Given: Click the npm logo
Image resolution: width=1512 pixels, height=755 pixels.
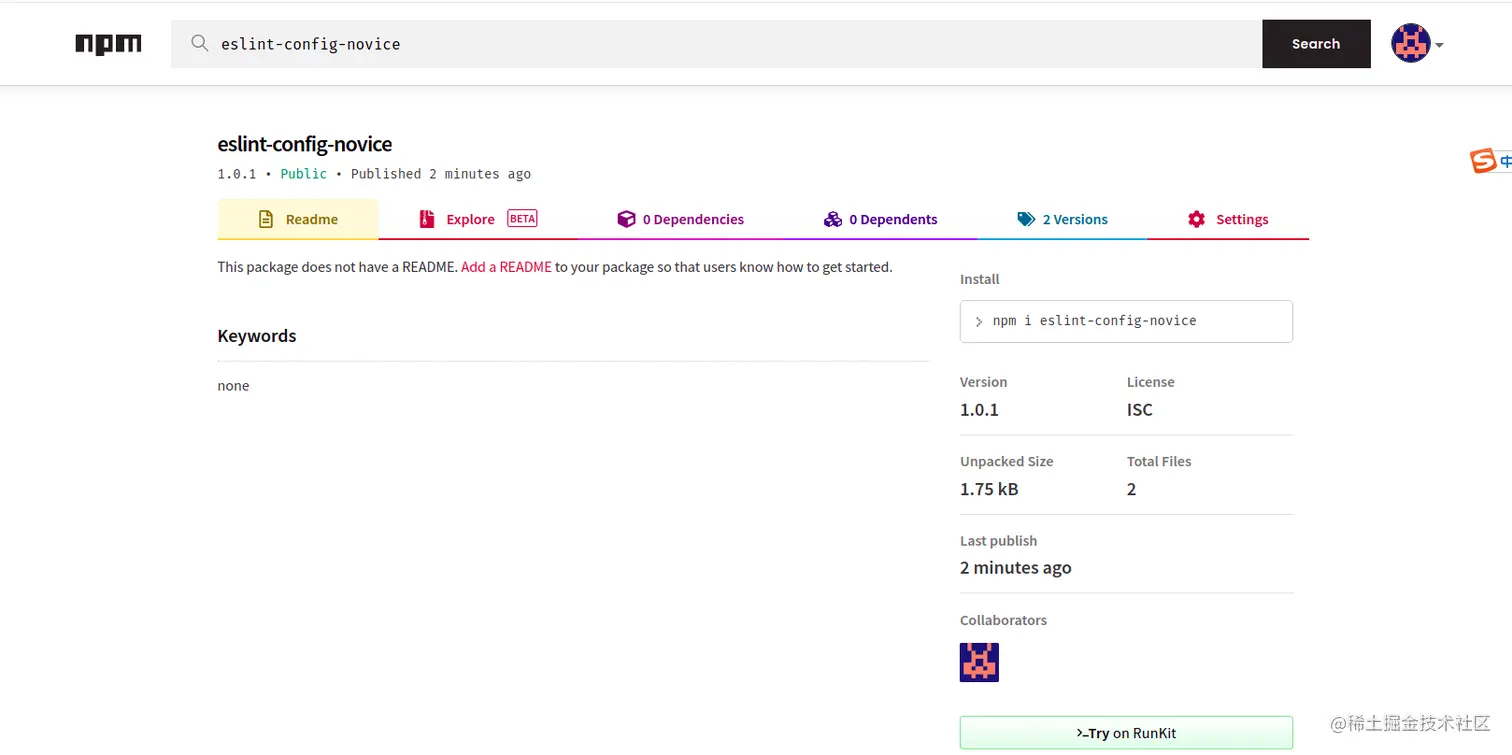Looking at the screenshot, I should [108, 44].
